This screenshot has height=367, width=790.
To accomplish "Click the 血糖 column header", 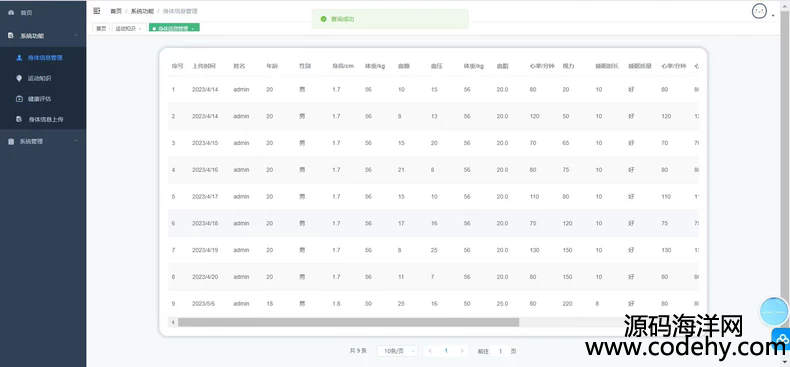I will point(404,66).
